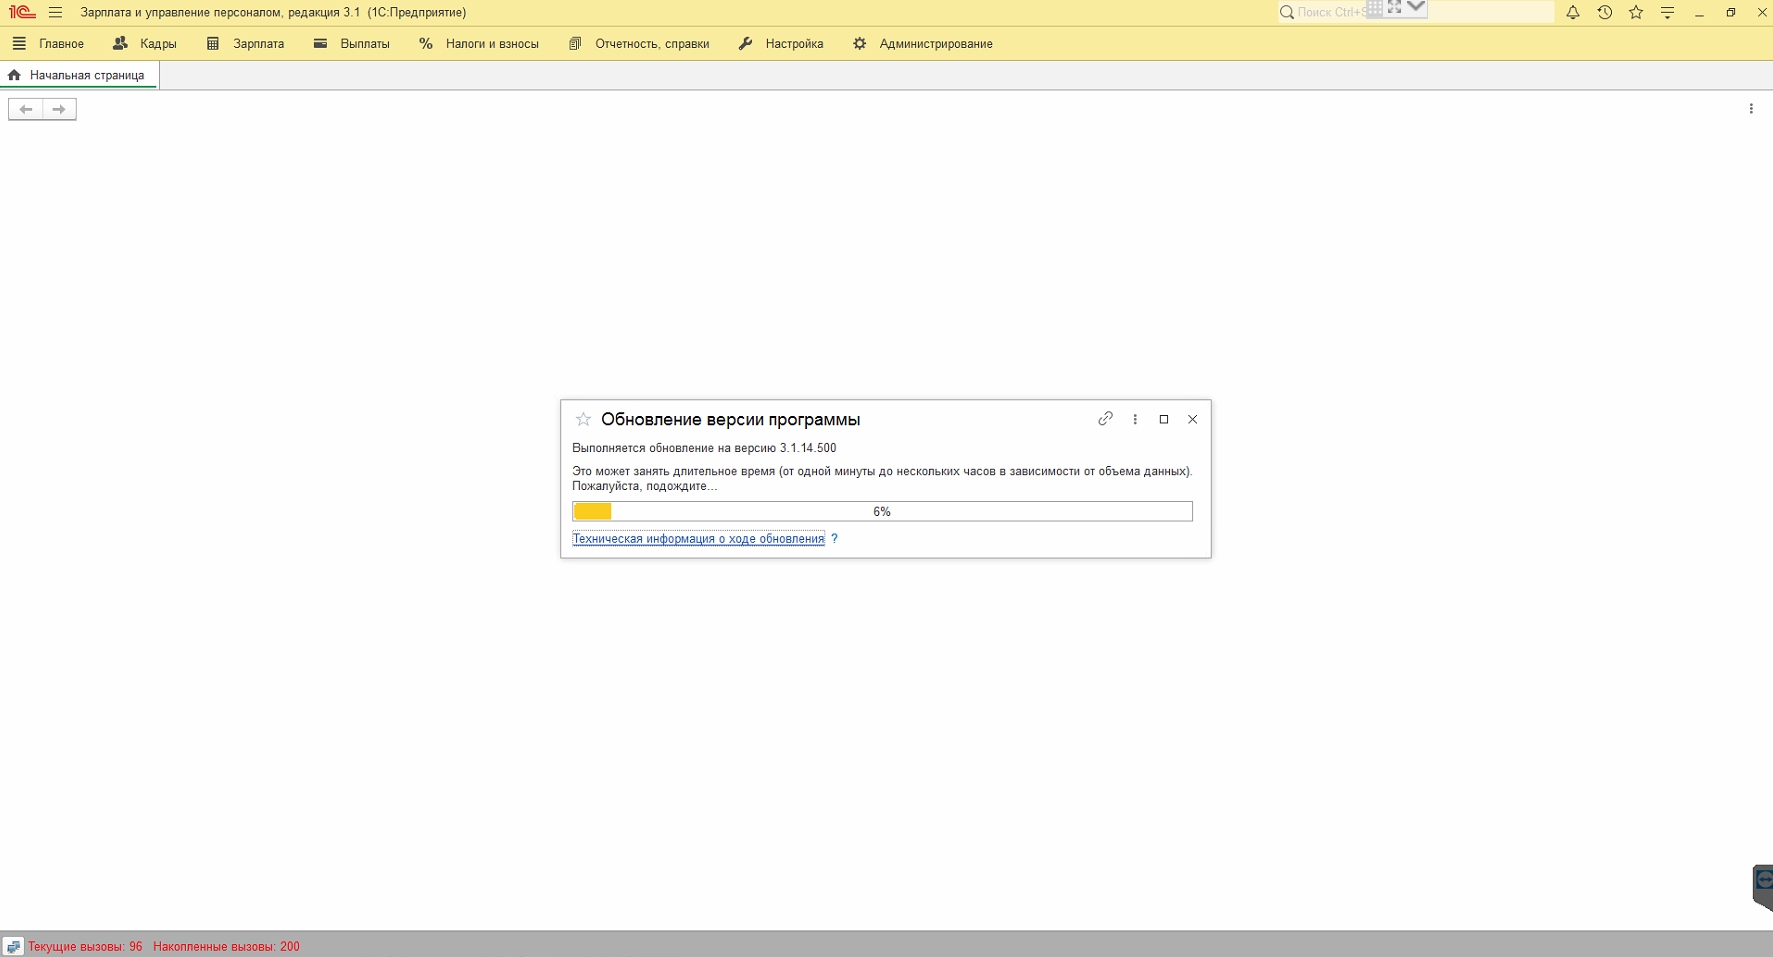Image resolution: width=1773 pixels, height=957 pixels.
Task: Get link icon in update dialog
Action: [x=1105, y=419]
